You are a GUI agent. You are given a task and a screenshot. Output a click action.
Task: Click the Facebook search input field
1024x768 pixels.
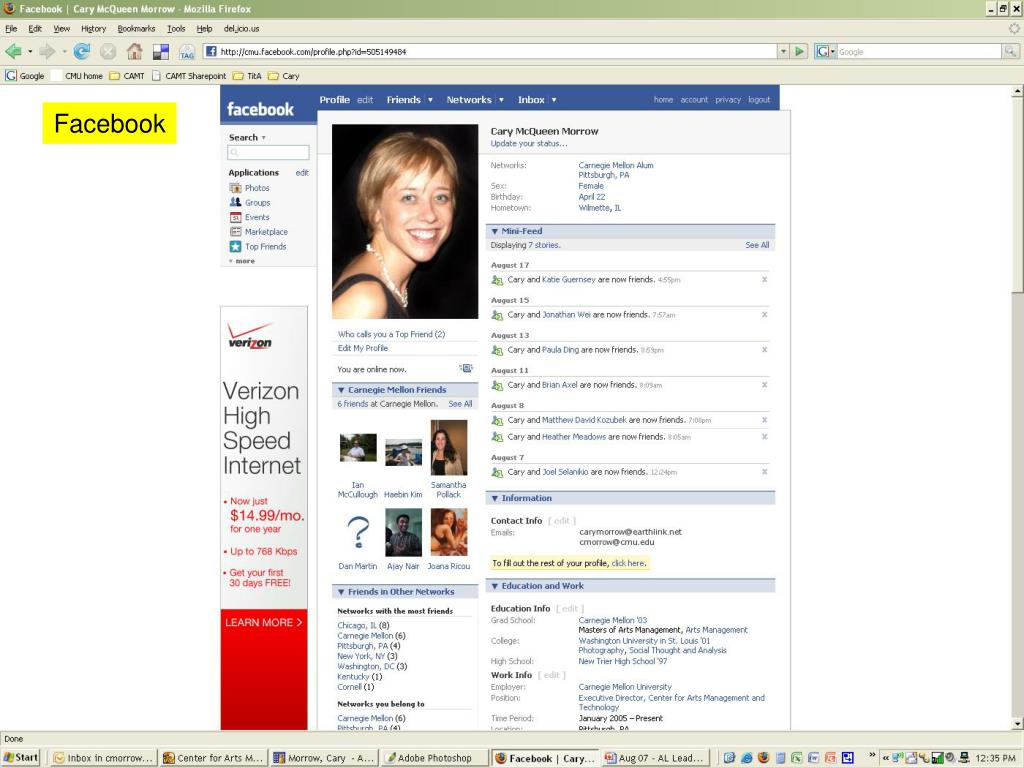[x=268, y=152]
